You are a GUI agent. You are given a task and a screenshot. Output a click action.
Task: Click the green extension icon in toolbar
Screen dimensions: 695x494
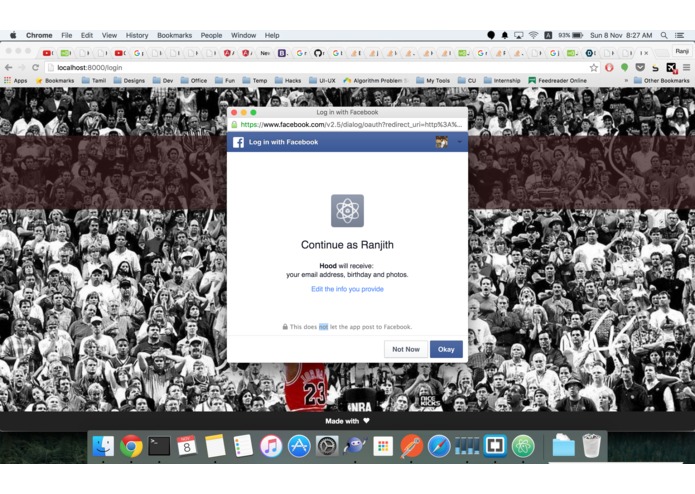(625, 67)
